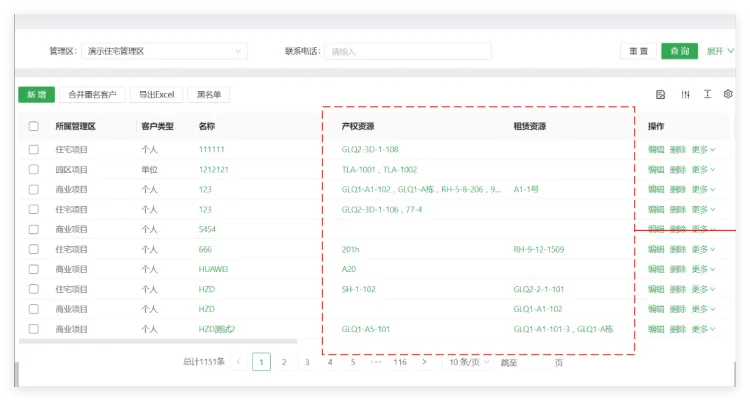Open customer name link 5454
Screen dimensions: 750x401
pos(207,229)
